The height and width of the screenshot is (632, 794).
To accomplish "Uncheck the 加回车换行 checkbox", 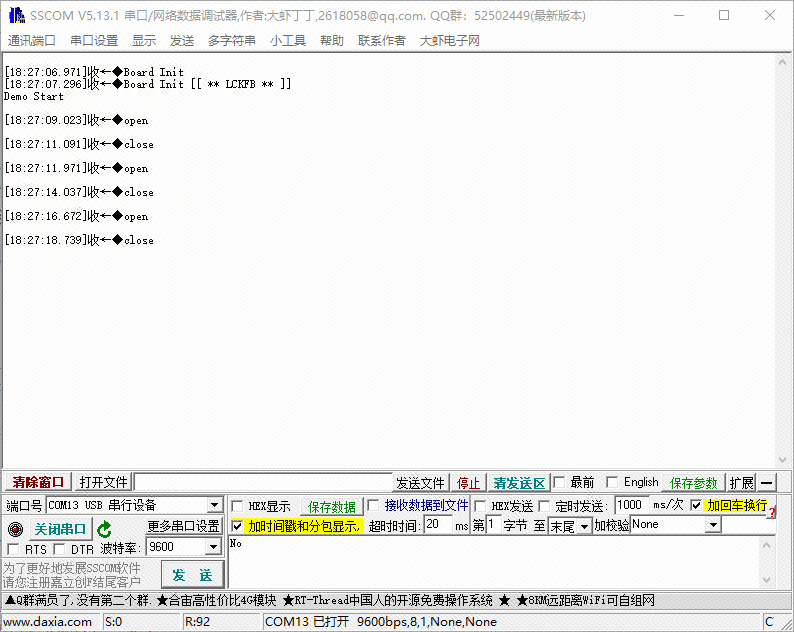I will (x=696, y=505).
